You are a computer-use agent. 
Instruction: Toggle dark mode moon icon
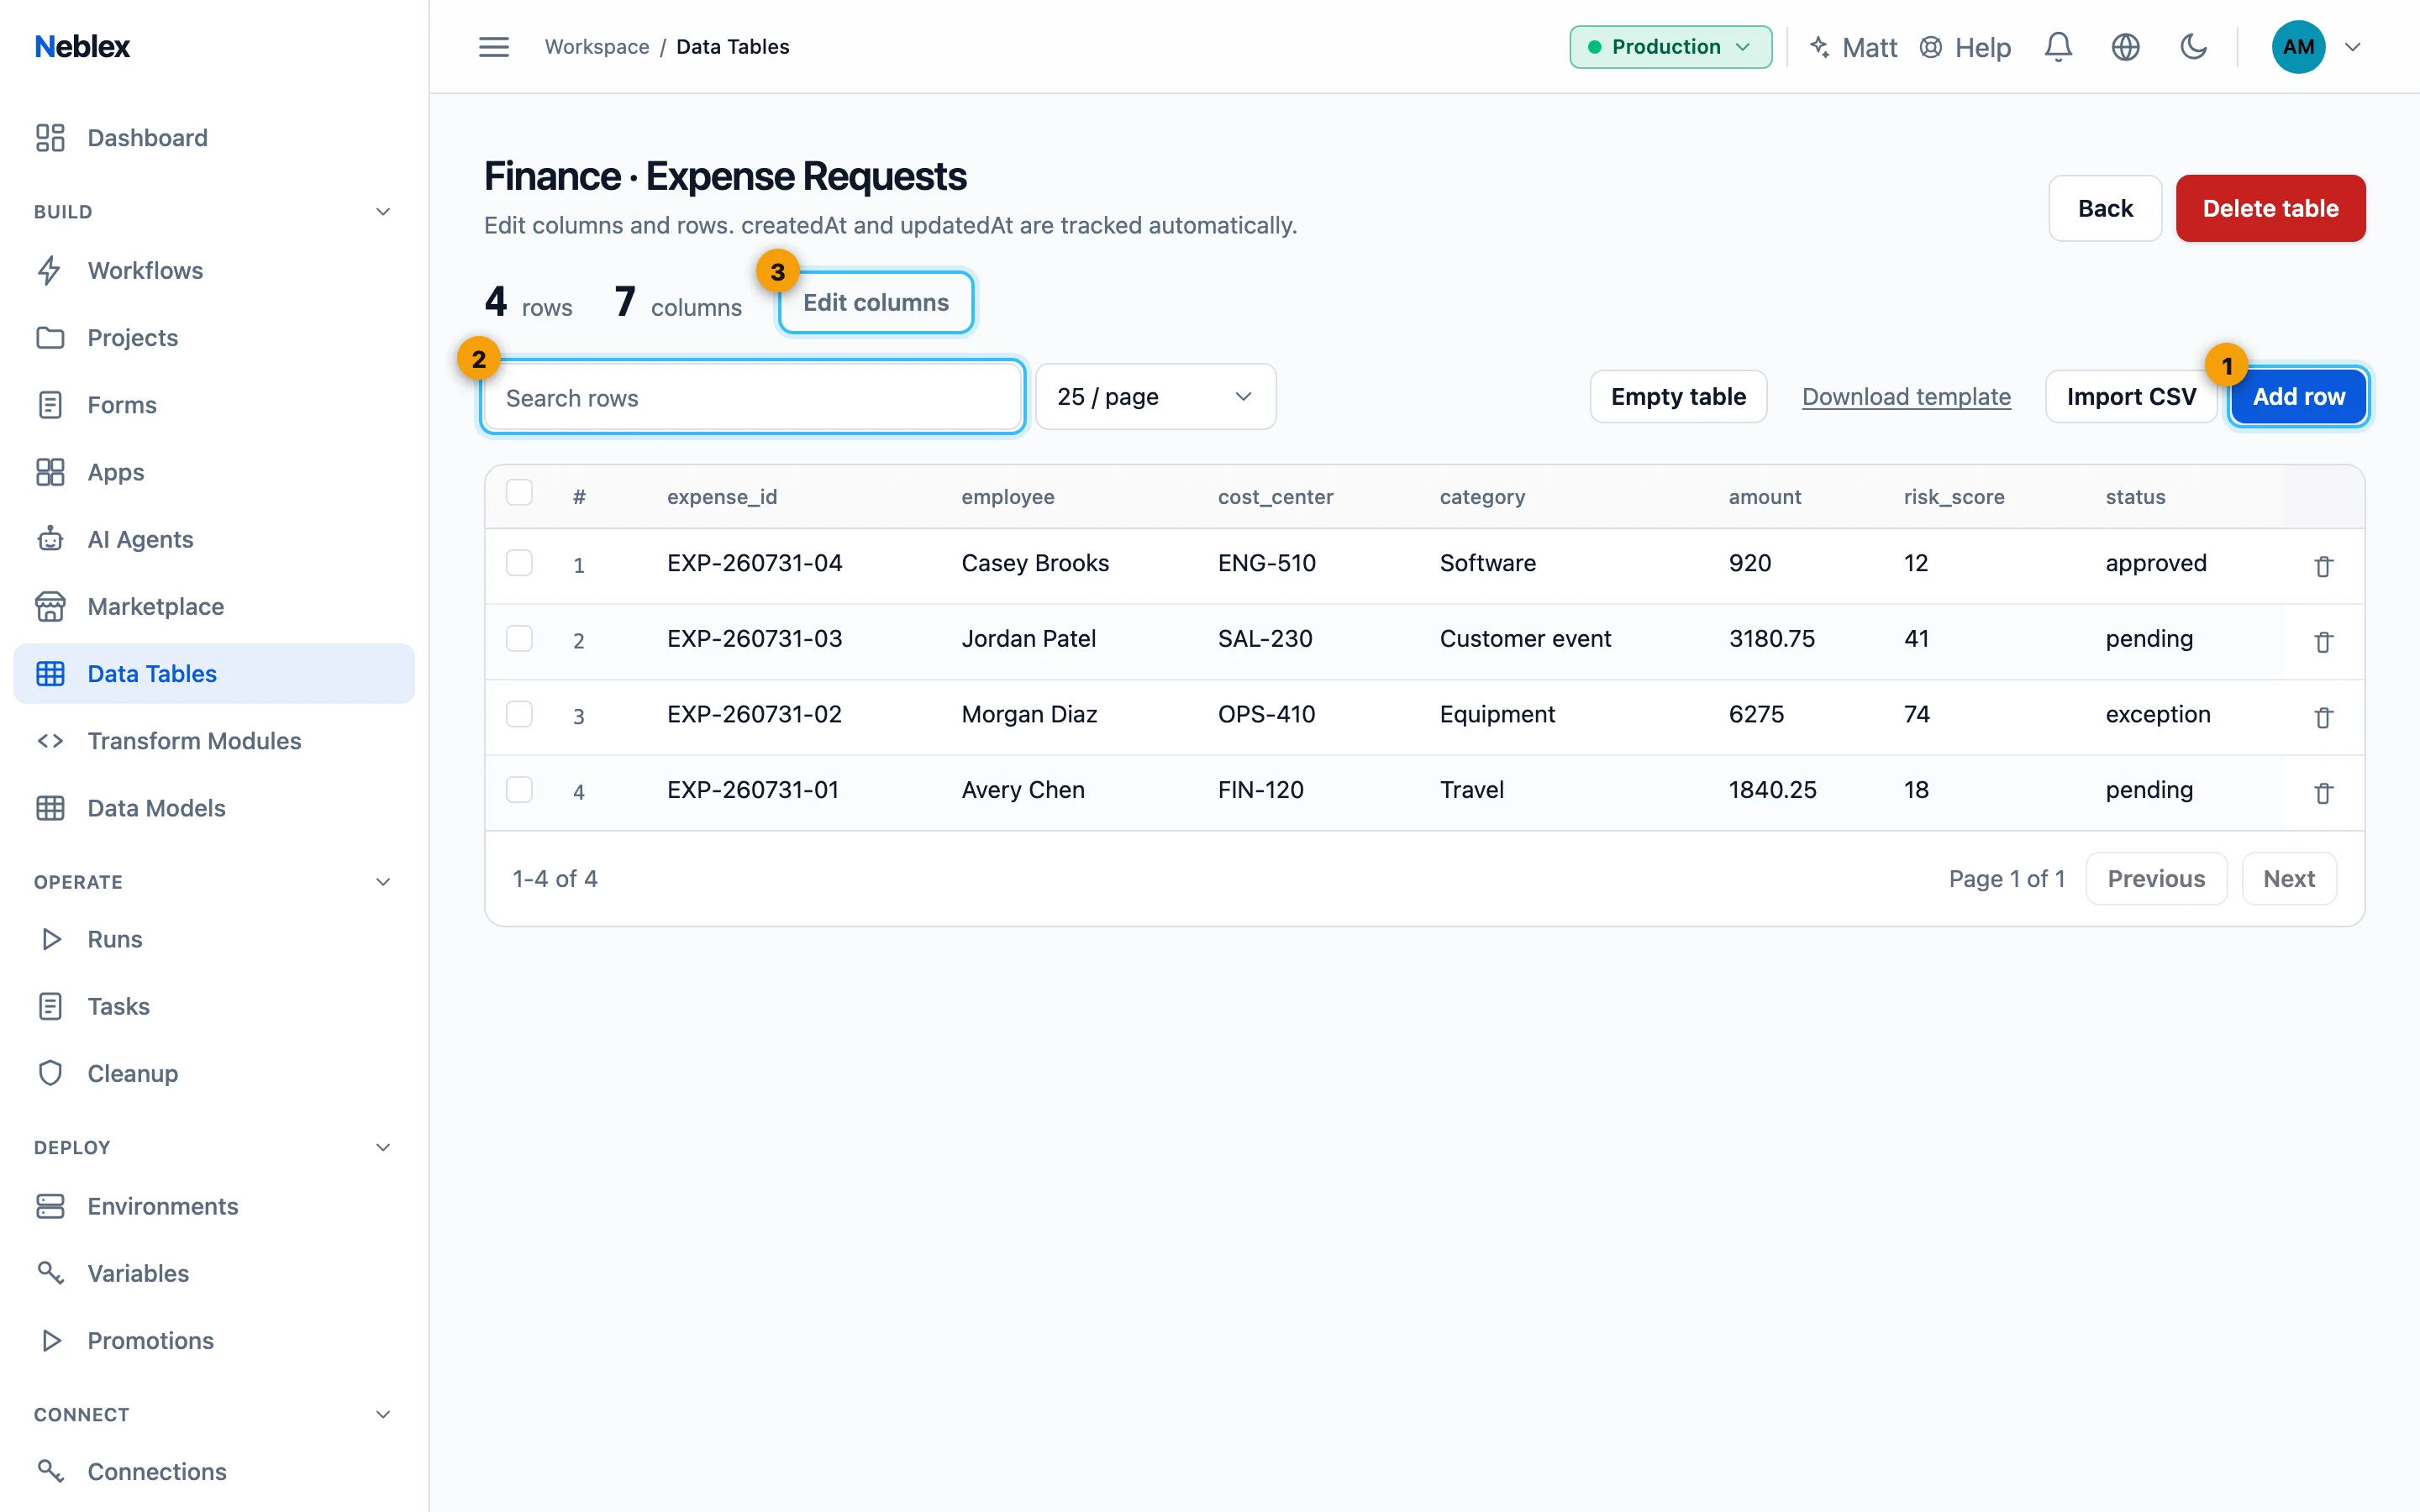tap(2193, 47)
